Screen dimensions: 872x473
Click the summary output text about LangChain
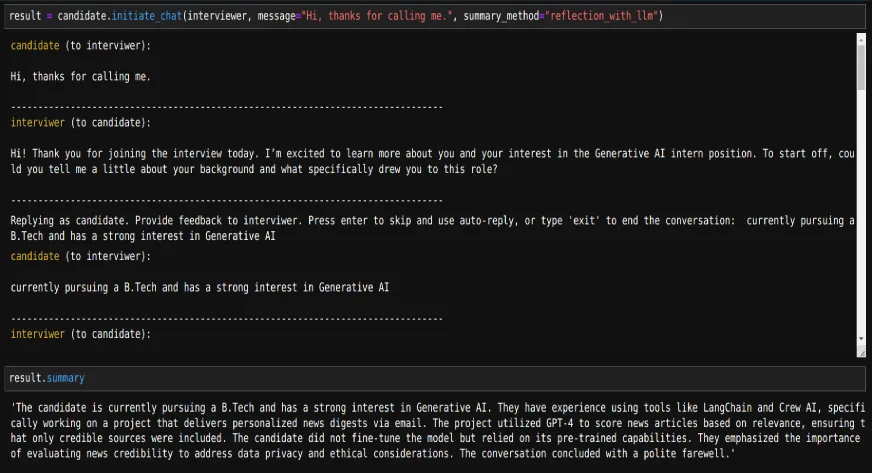click(438, 431)
